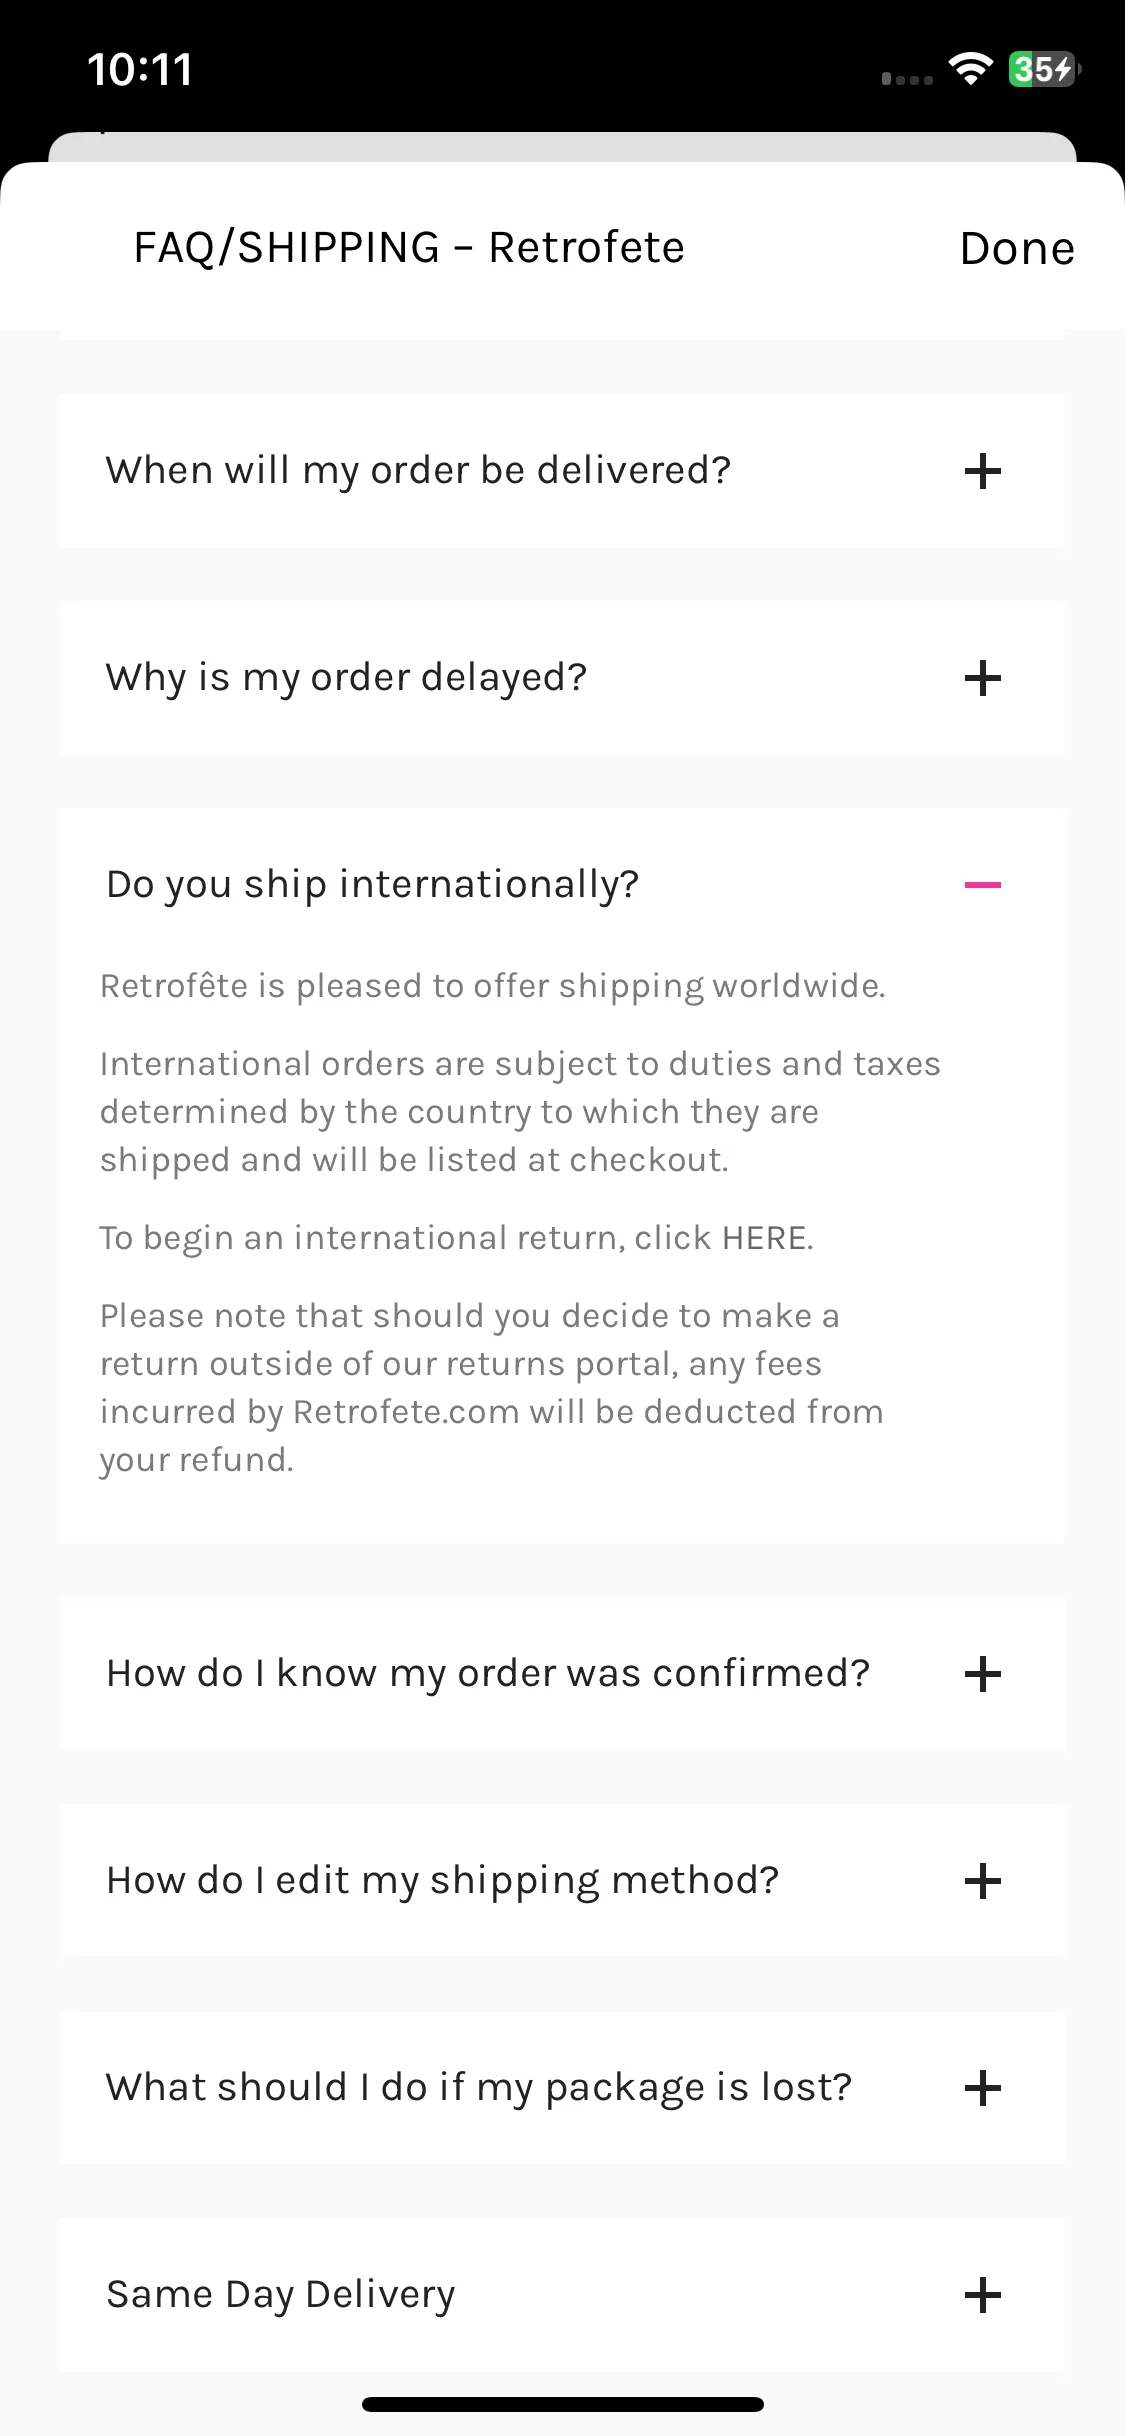Tap Done to close the FAQ page
The width and height of the screenshot is (1125, 2436).
coord(1017,248)
